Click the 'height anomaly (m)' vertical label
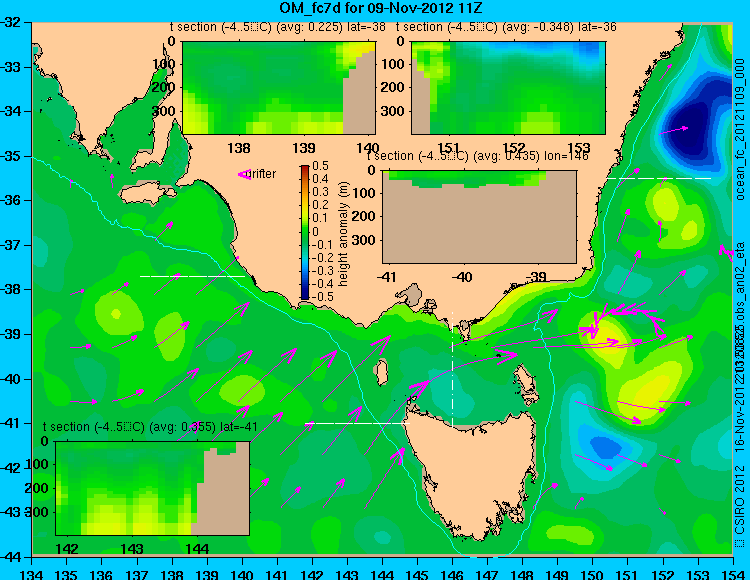 (343, 234)
